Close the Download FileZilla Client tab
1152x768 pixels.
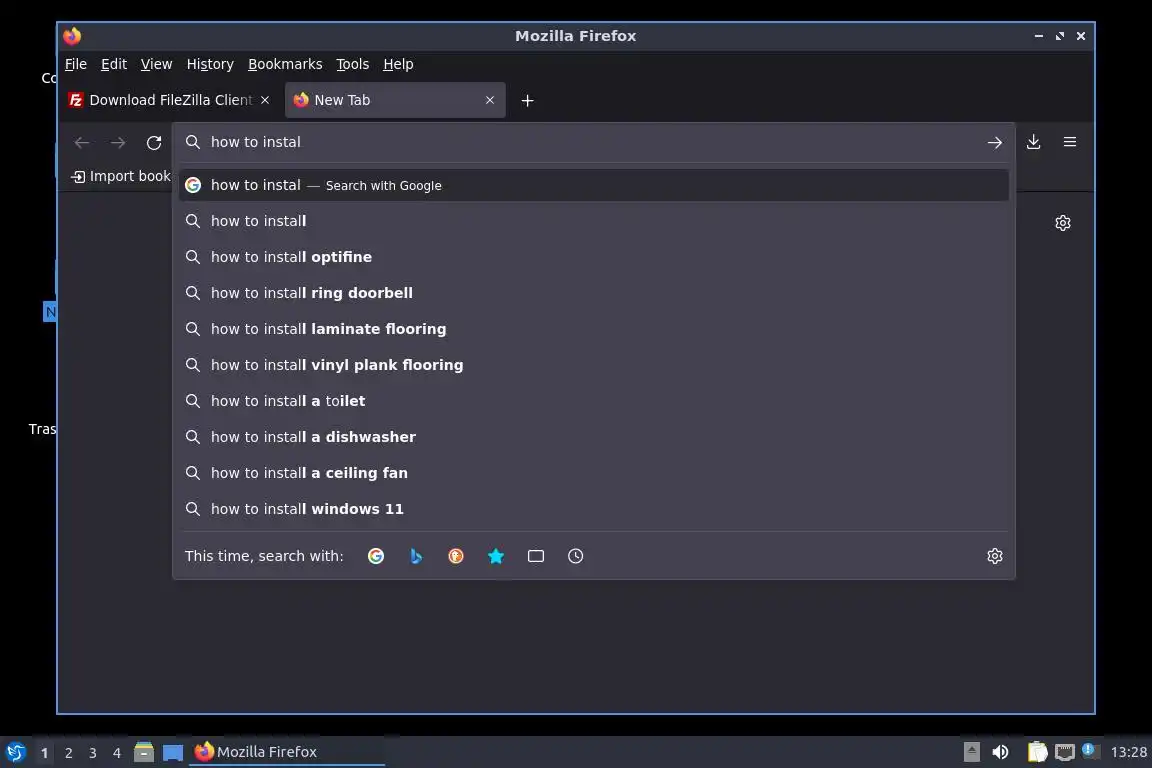pos(265,100)
